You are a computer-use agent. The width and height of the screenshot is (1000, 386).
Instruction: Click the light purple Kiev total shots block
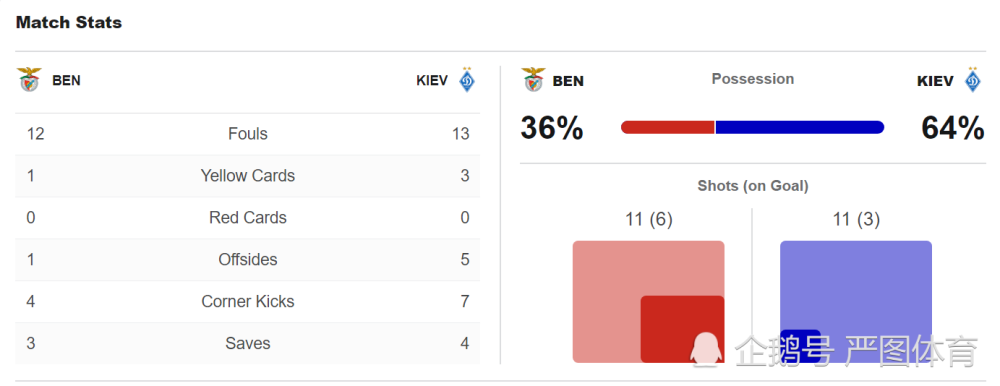(856, 302)
